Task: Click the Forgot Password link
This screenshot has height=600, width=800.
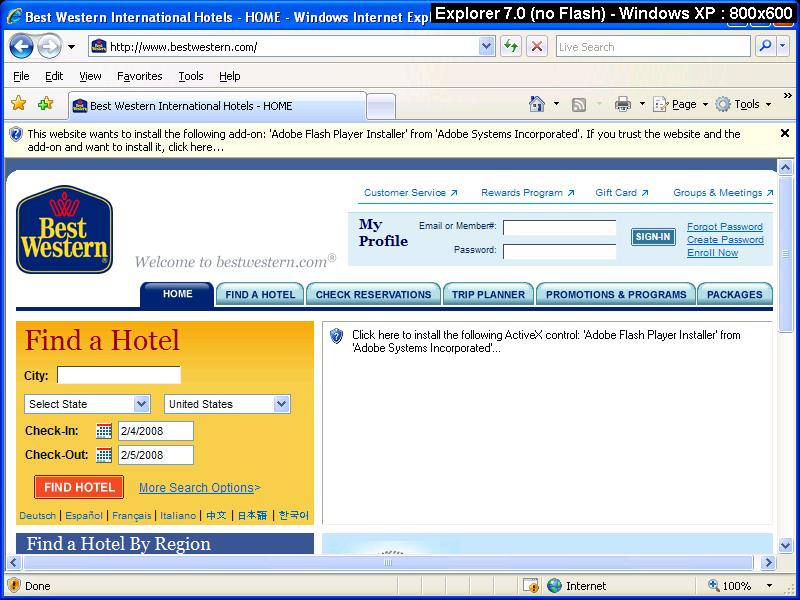Action: [x=725, y=227]
